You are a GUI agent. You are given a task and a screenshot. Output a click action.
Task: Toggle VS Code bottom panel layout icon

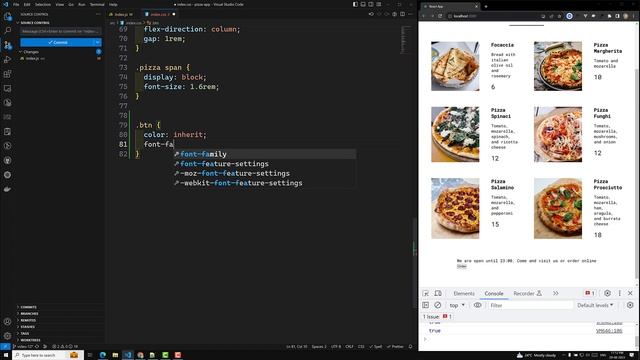point(363,4)
